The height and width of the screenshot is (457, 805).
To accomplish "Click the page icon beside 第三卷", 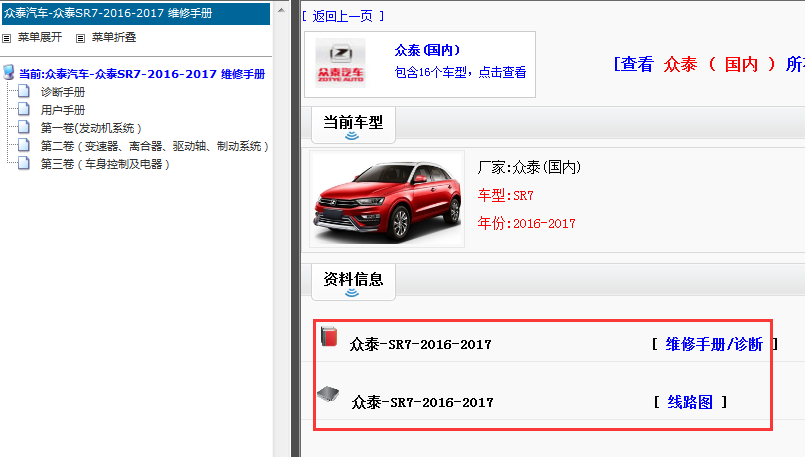I will tap(24, 163).
